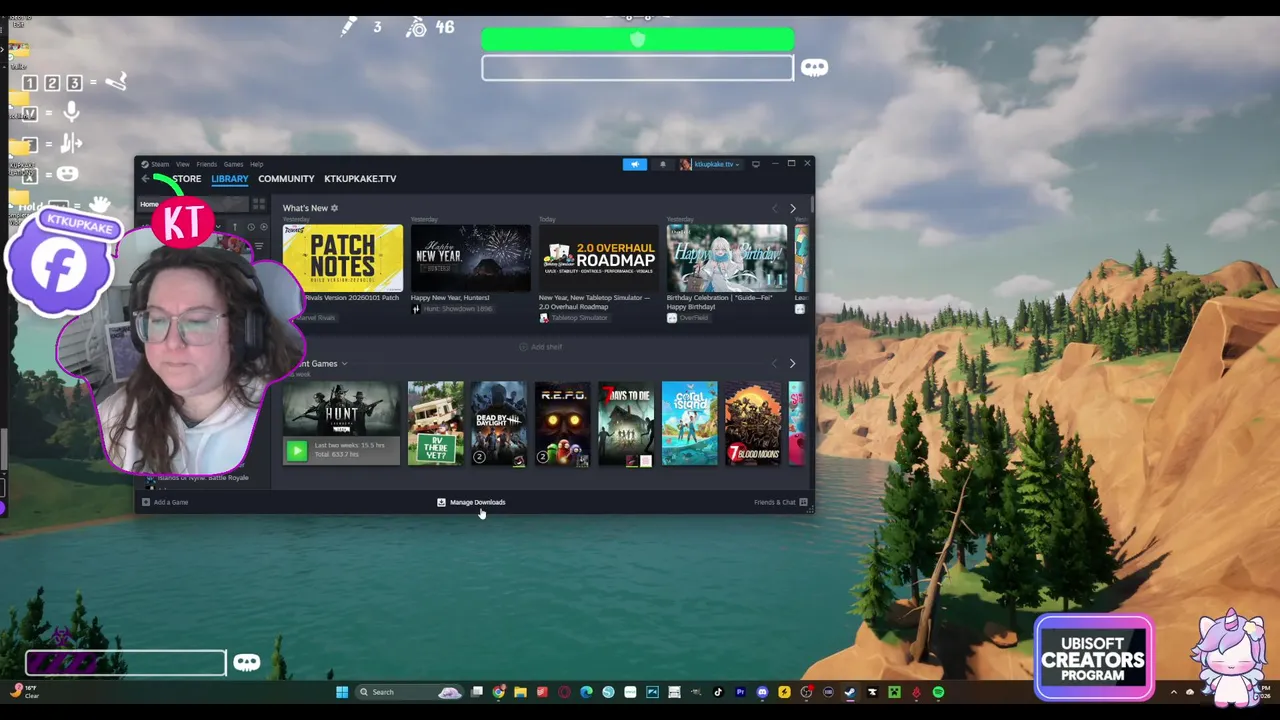Open the sidebar advanced filter lines icon
This screenshot has height=720, width=1280.
(x=259, y=246)
